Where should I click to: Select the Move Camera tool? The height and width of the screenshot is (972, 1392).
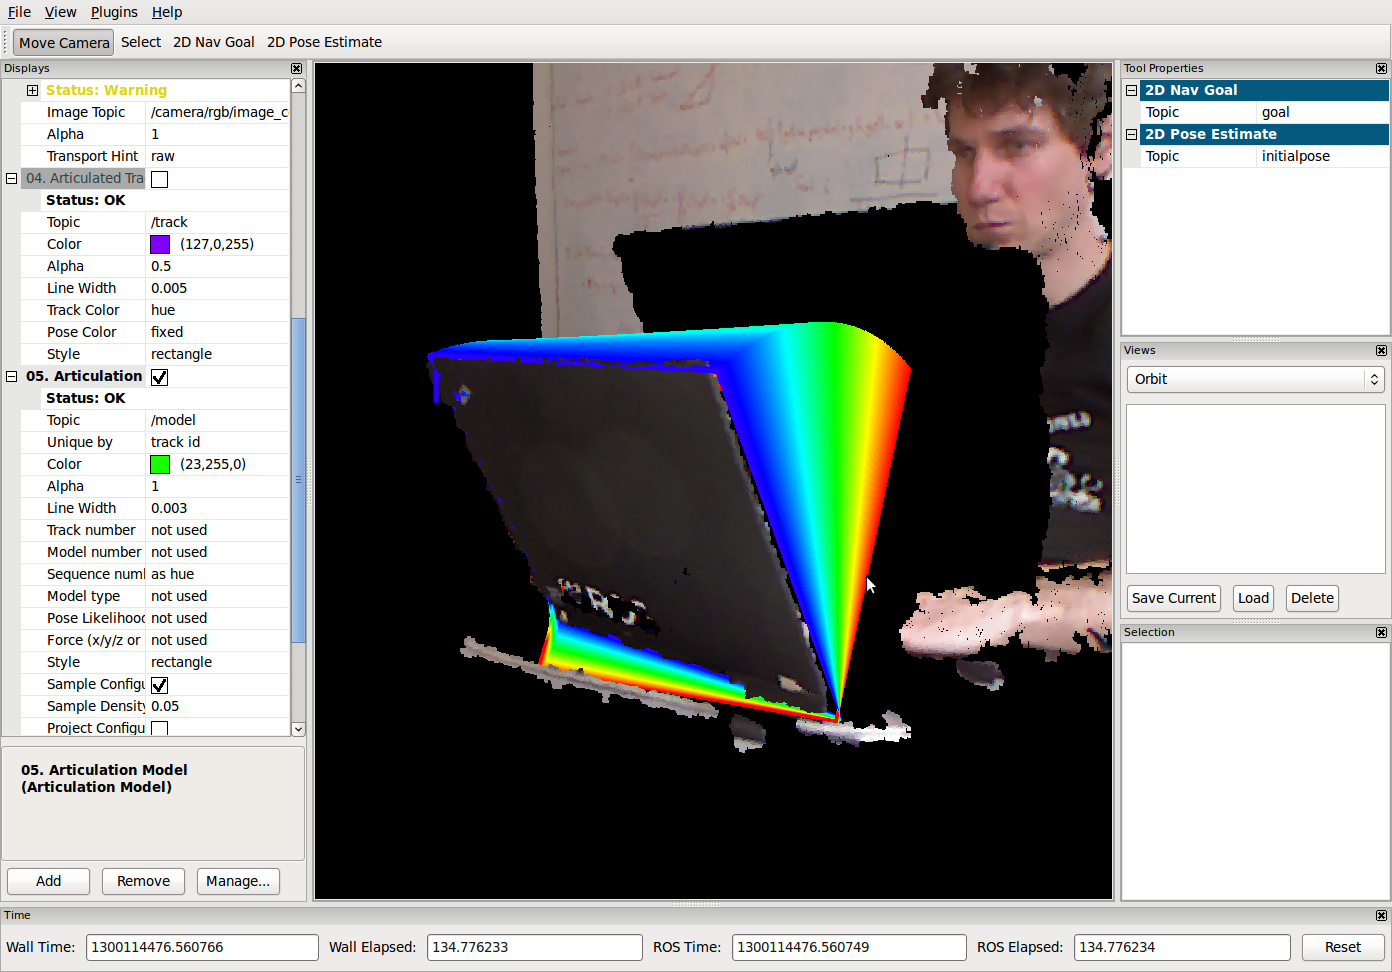pos(63,43)
